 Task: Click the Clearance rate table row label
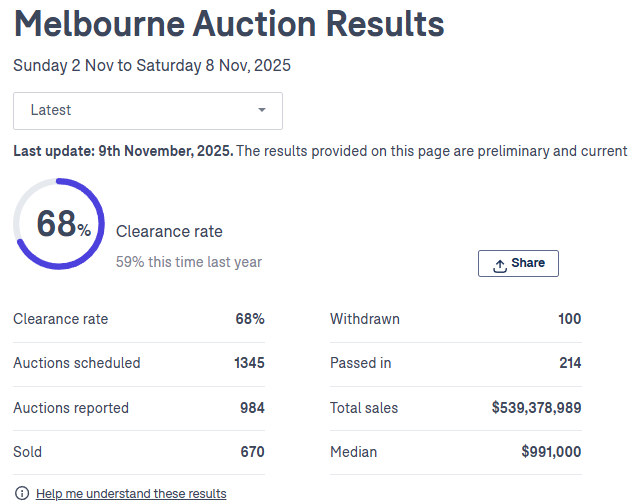(61, 319)
